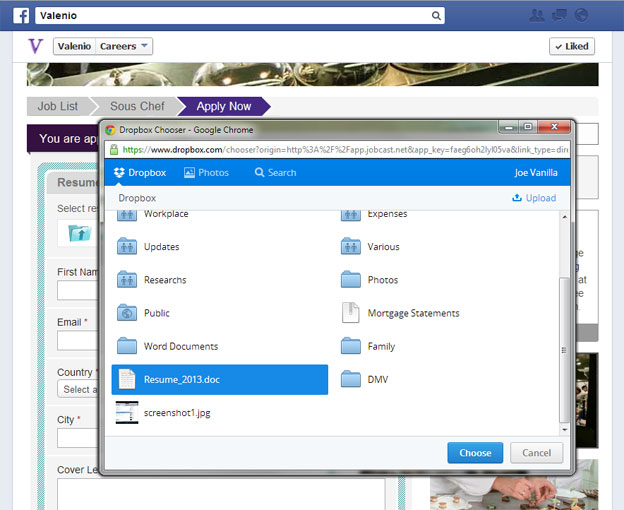
Task: Select the Updates folder name
Action: [x=162, y=247]
